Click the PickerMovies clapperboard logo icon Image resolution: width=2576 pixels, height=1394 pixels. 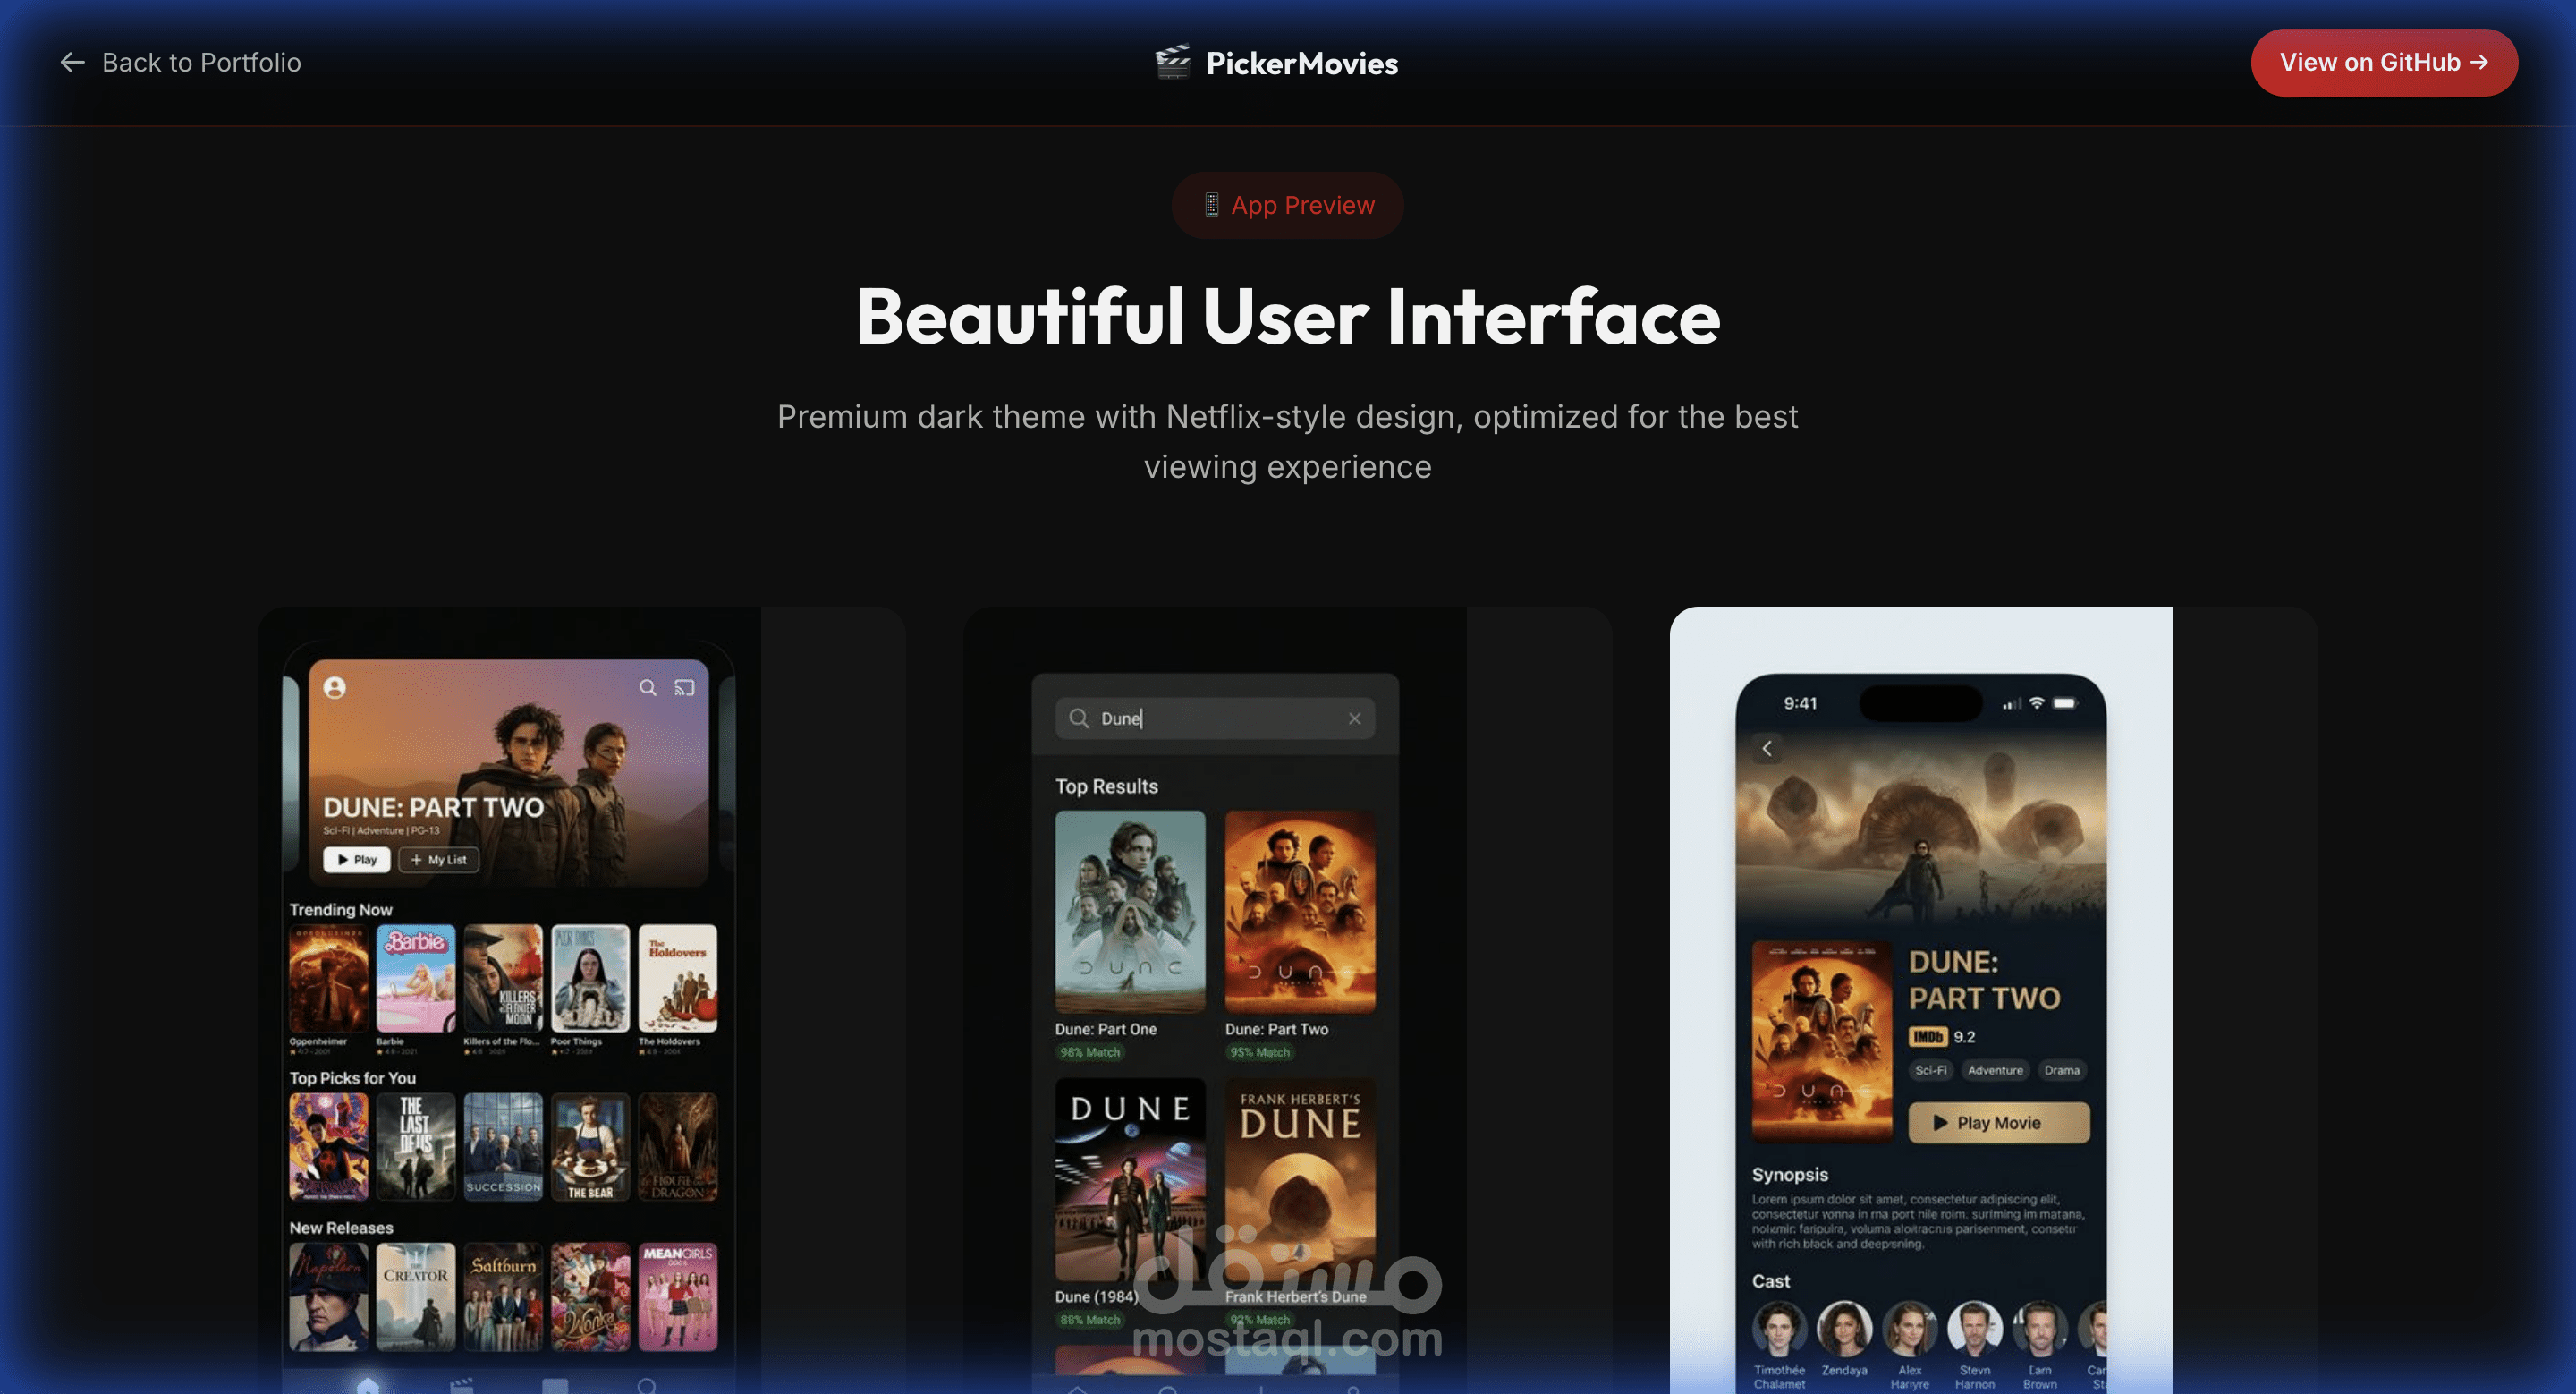1172,63
